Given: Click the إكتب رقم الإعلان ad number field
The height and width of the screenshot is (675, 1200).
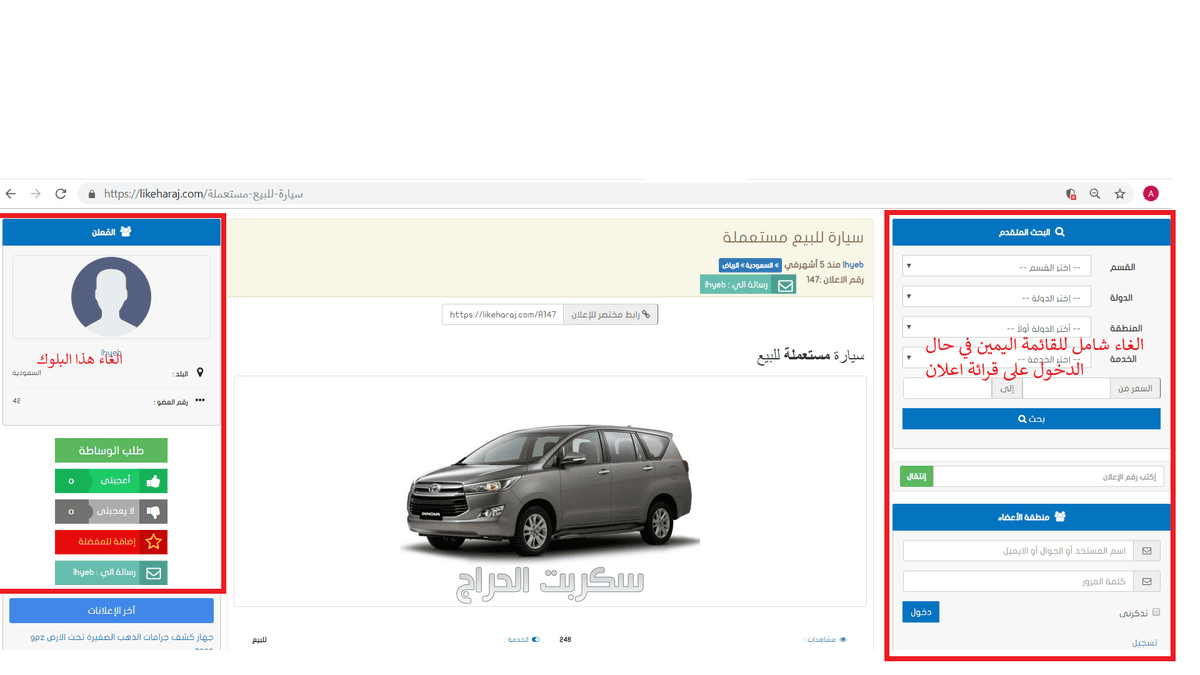Looking at the screenshot, I should point(1048,477).
